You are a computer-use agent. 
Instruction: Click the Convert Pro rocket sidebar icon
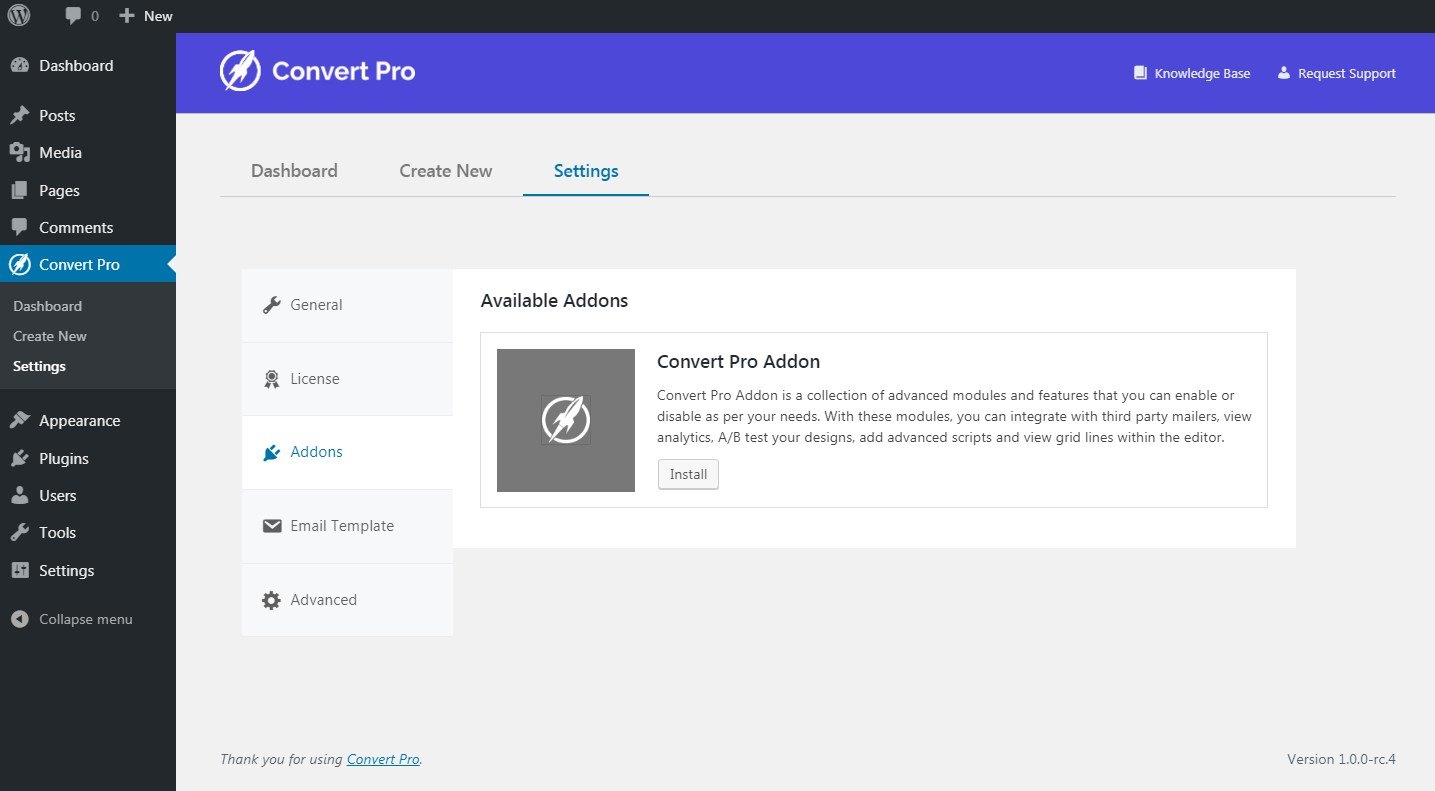pyautogui.click(x=19, y=265)
